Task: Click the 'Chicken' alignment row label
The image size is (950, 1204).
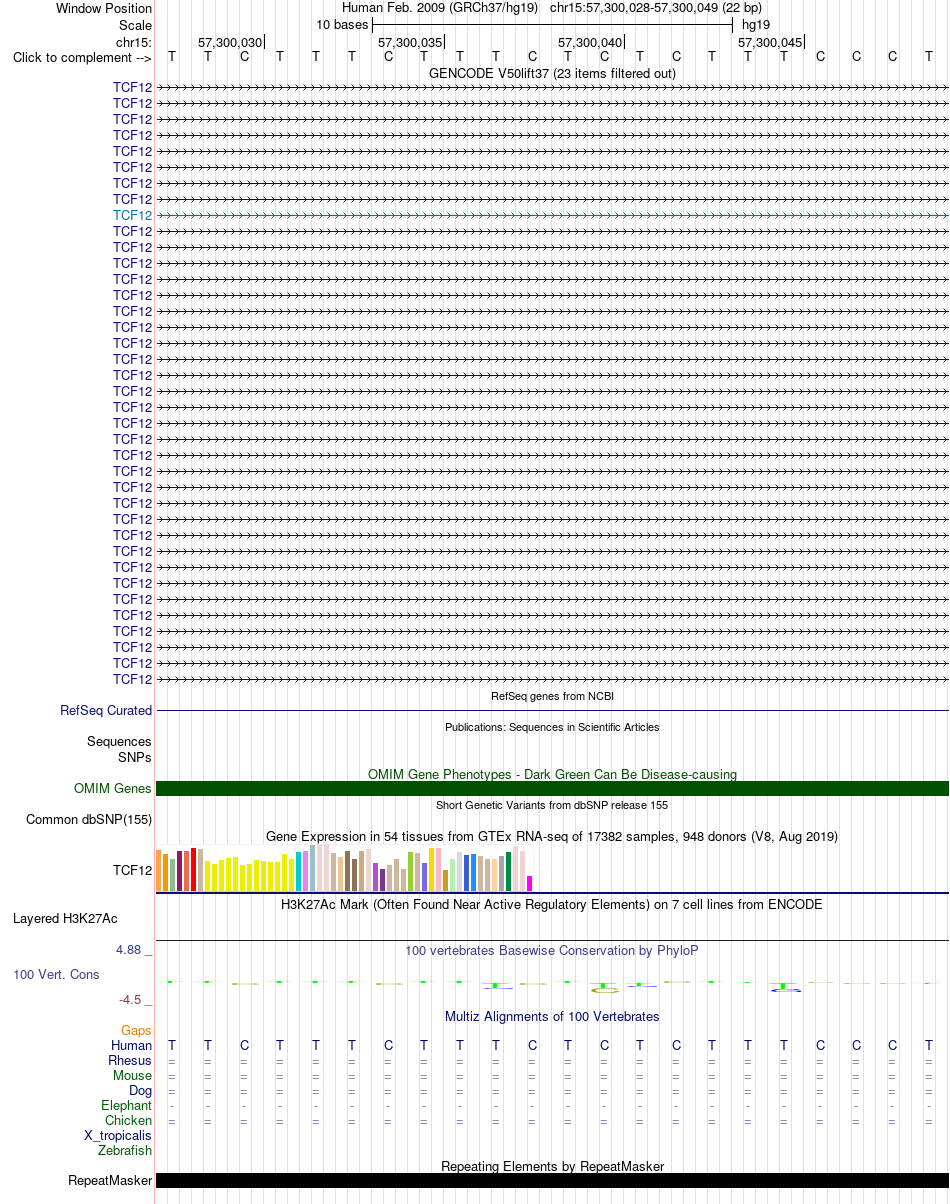Action: 129,1120
